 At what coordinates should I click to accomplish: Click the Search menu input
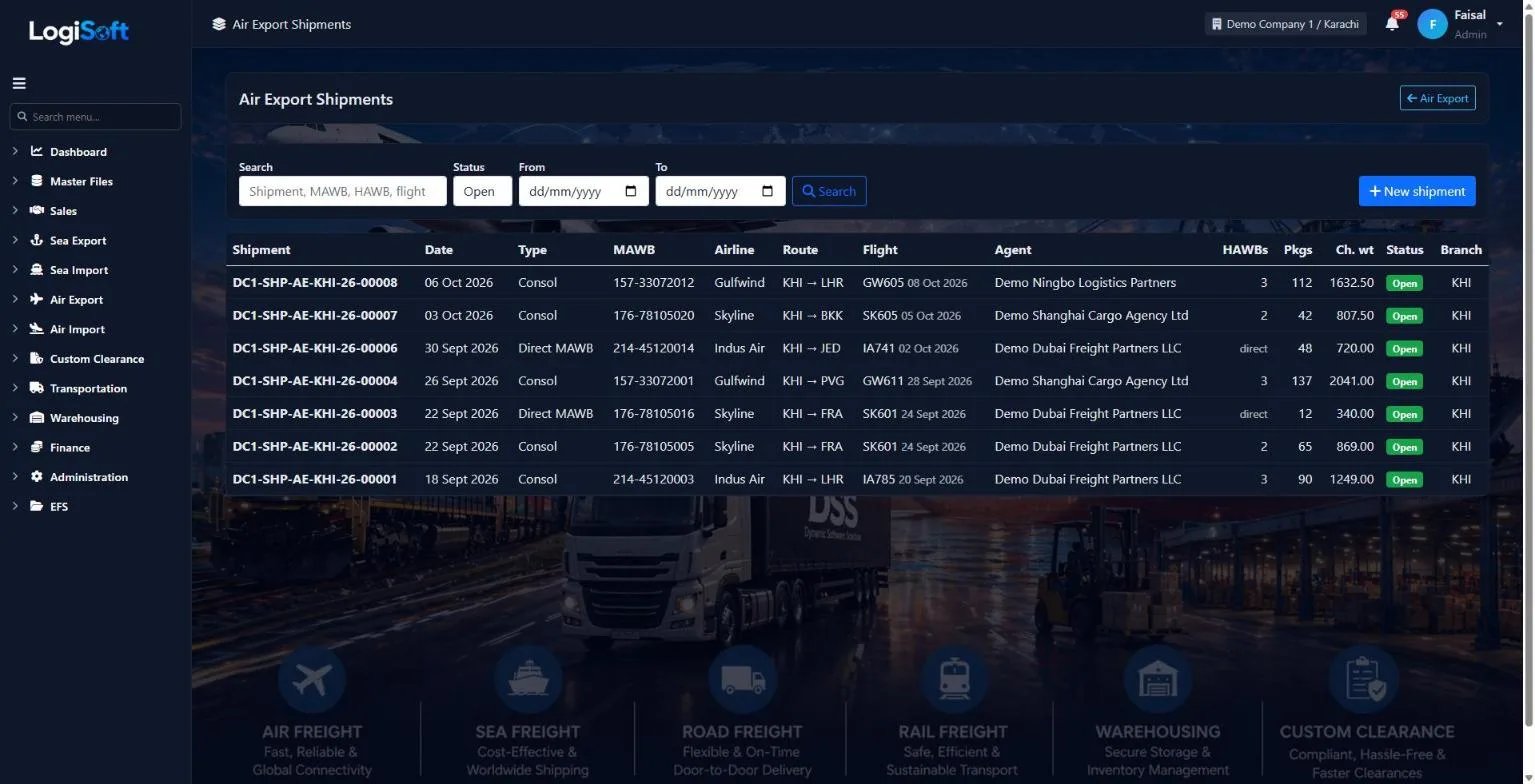click(95, 117)
